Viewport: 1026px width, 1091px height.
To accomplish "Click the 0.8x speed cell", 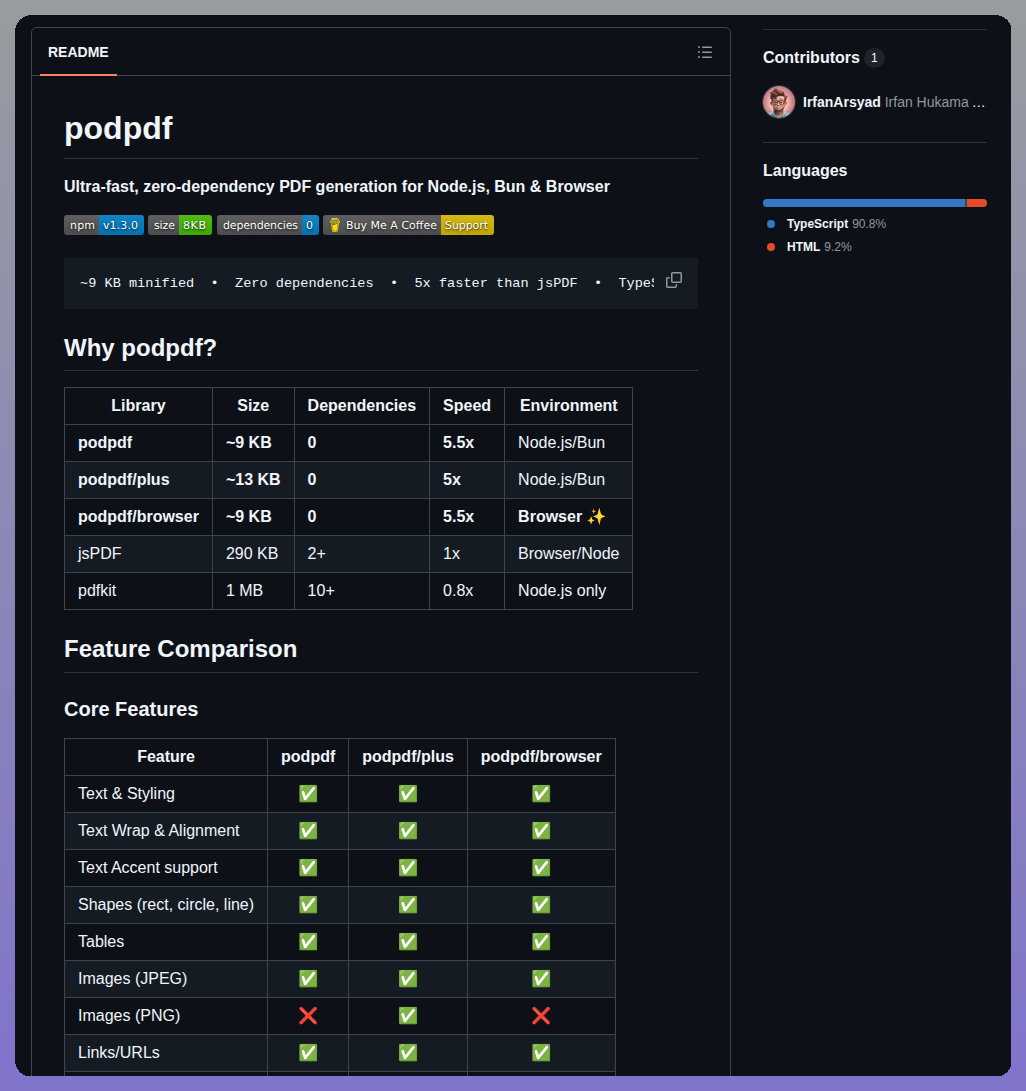I will pyautogui.click(x=467, y=590).
